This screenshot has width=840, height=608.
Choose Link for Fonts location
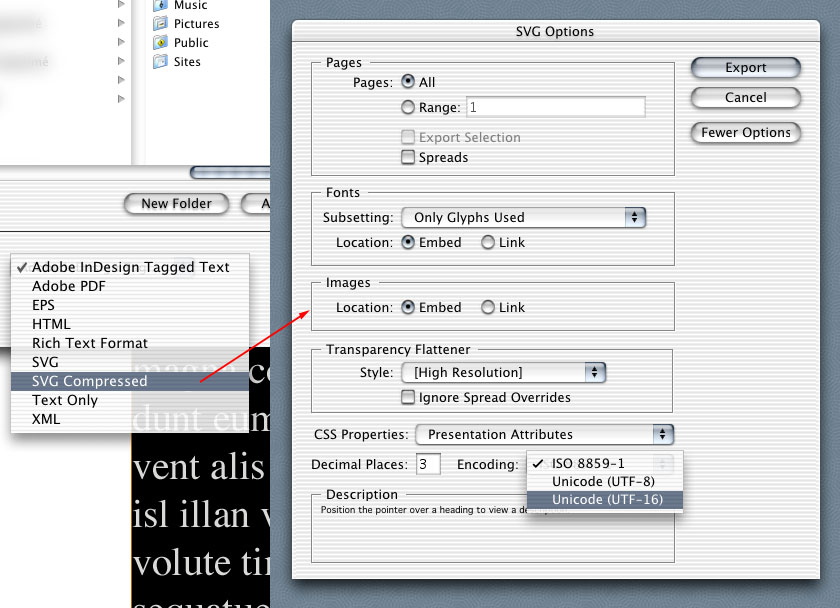(x=488, y=242)
